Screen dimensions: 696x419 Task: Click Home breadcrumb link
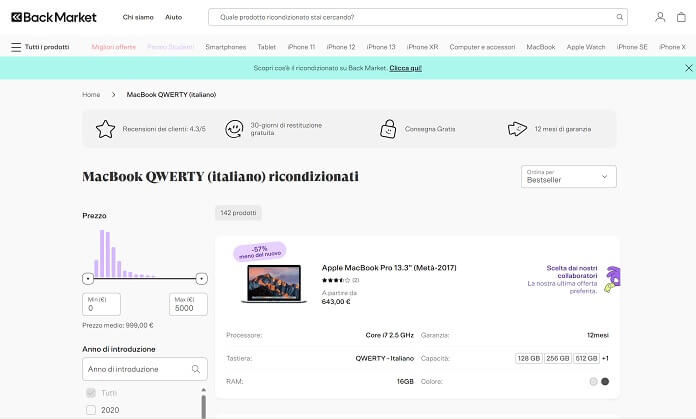point(91,95)
